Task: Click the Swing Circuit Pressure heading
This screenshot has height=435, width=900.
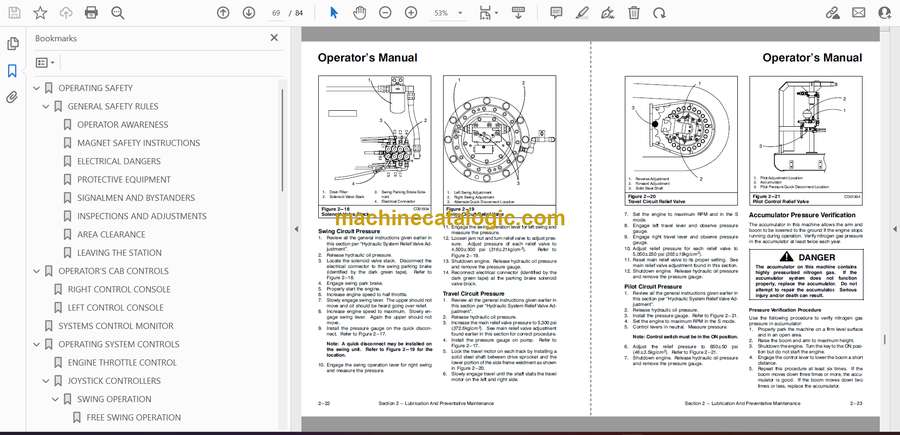Action: coord(350,231)
